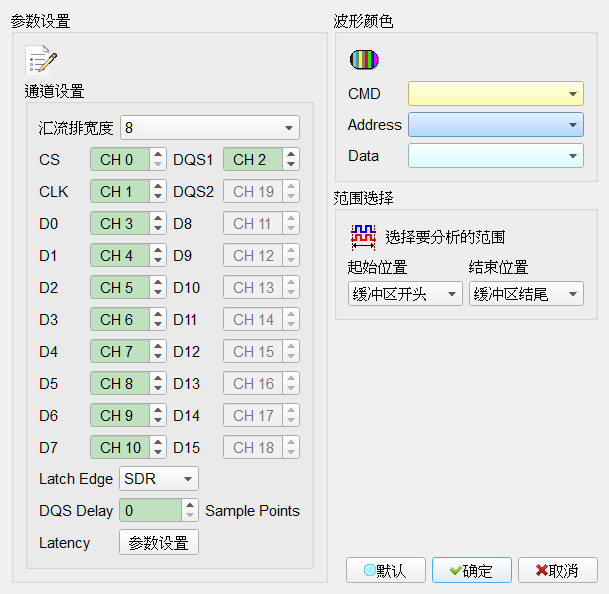Decrease the DQS Delay value
The image size is (609, 594).
(190, 516)
